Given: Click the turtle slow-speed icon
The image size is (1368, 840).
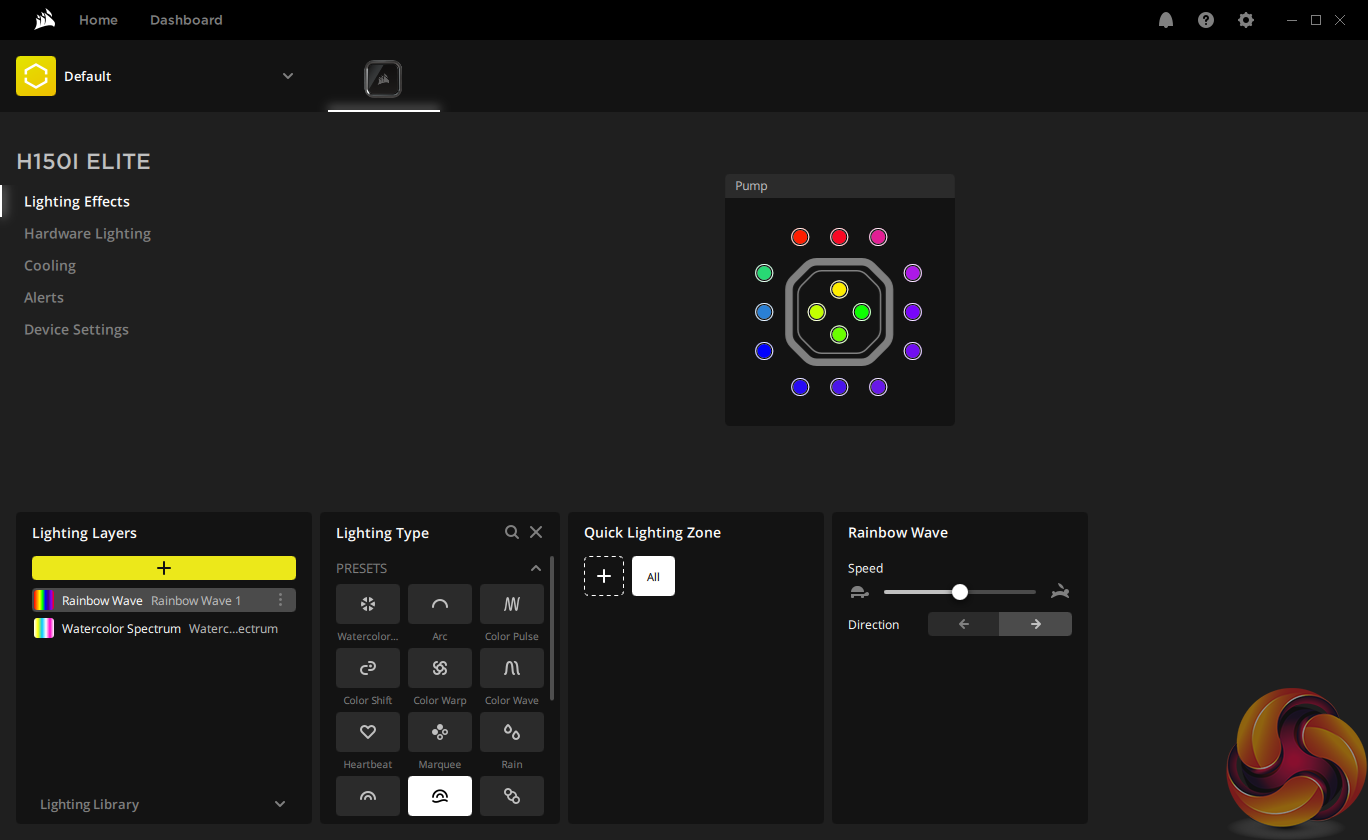Looking at the screenshot, I should coord(859,592).
